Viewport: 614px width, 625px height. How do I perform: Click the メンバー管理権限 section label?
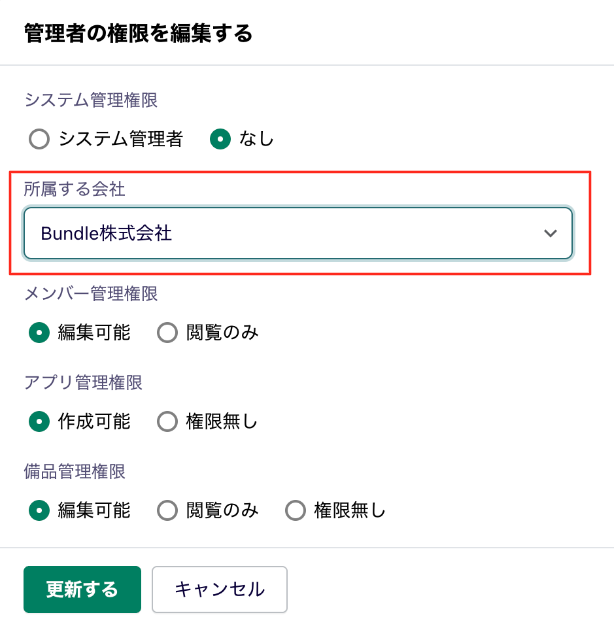pos(91,294)
